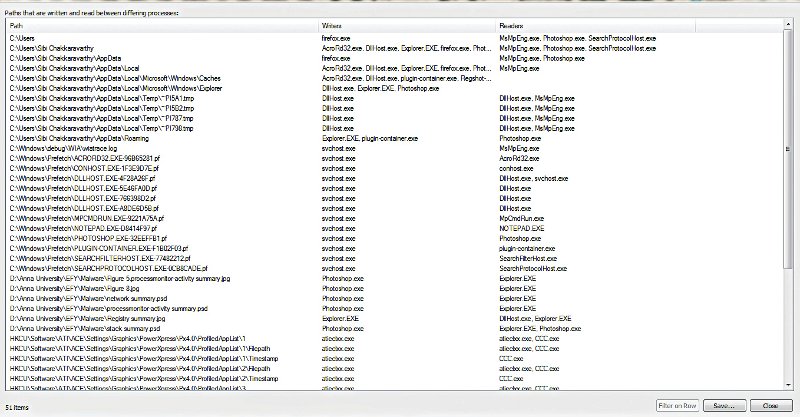The width and height of the screenshot is (800, 417).
Task: Click Readers cell 'DllHost.exe, svchost.exe'
Action: pos(533,179)
